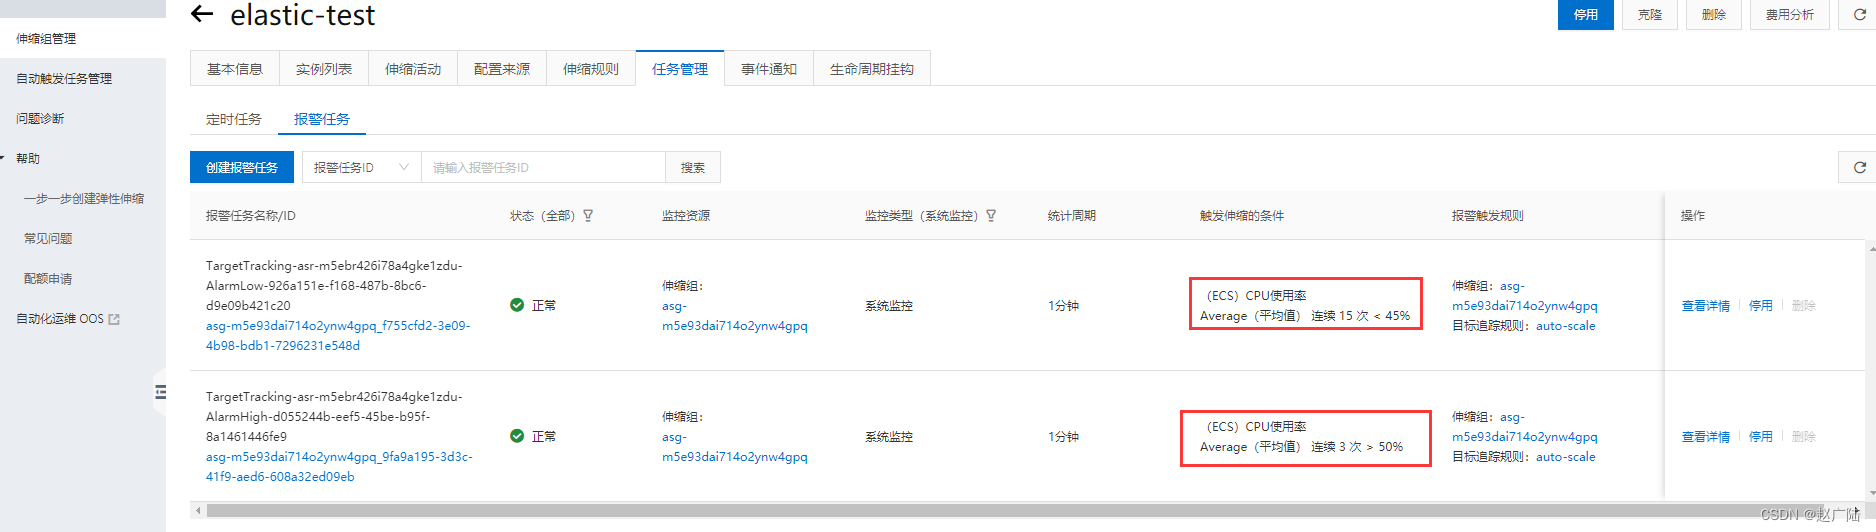Collapse the sidebar using the handle icon
The height and width of the screenshot is (532, 1876).
[160, 392]
